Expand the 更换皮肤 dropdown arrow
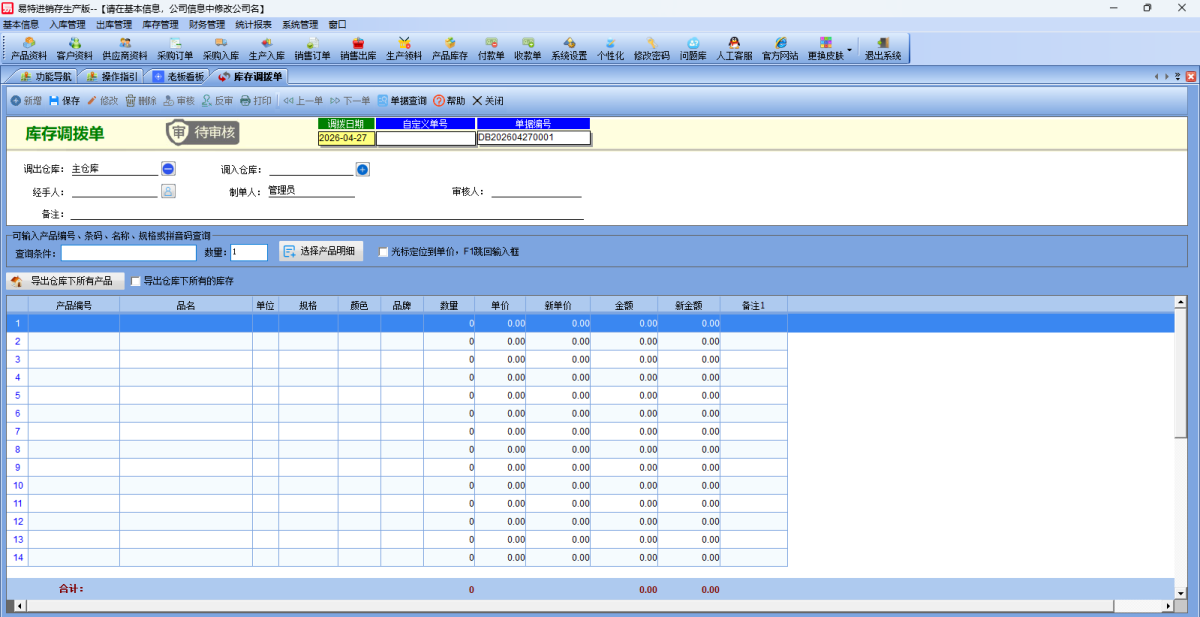Screen dimensions: 1200x617 click(x=850, y=49)
